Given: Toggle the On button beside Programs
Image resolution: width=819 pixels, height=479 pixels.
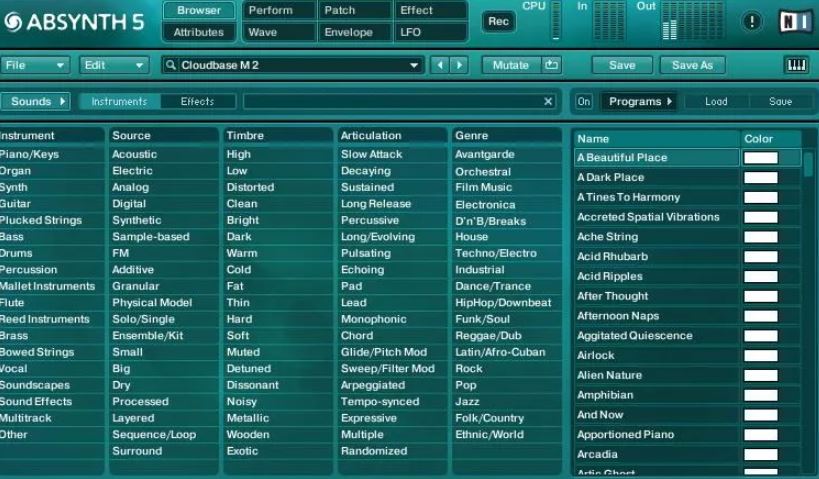Looking at the screenshot, I should pos(583,101).
